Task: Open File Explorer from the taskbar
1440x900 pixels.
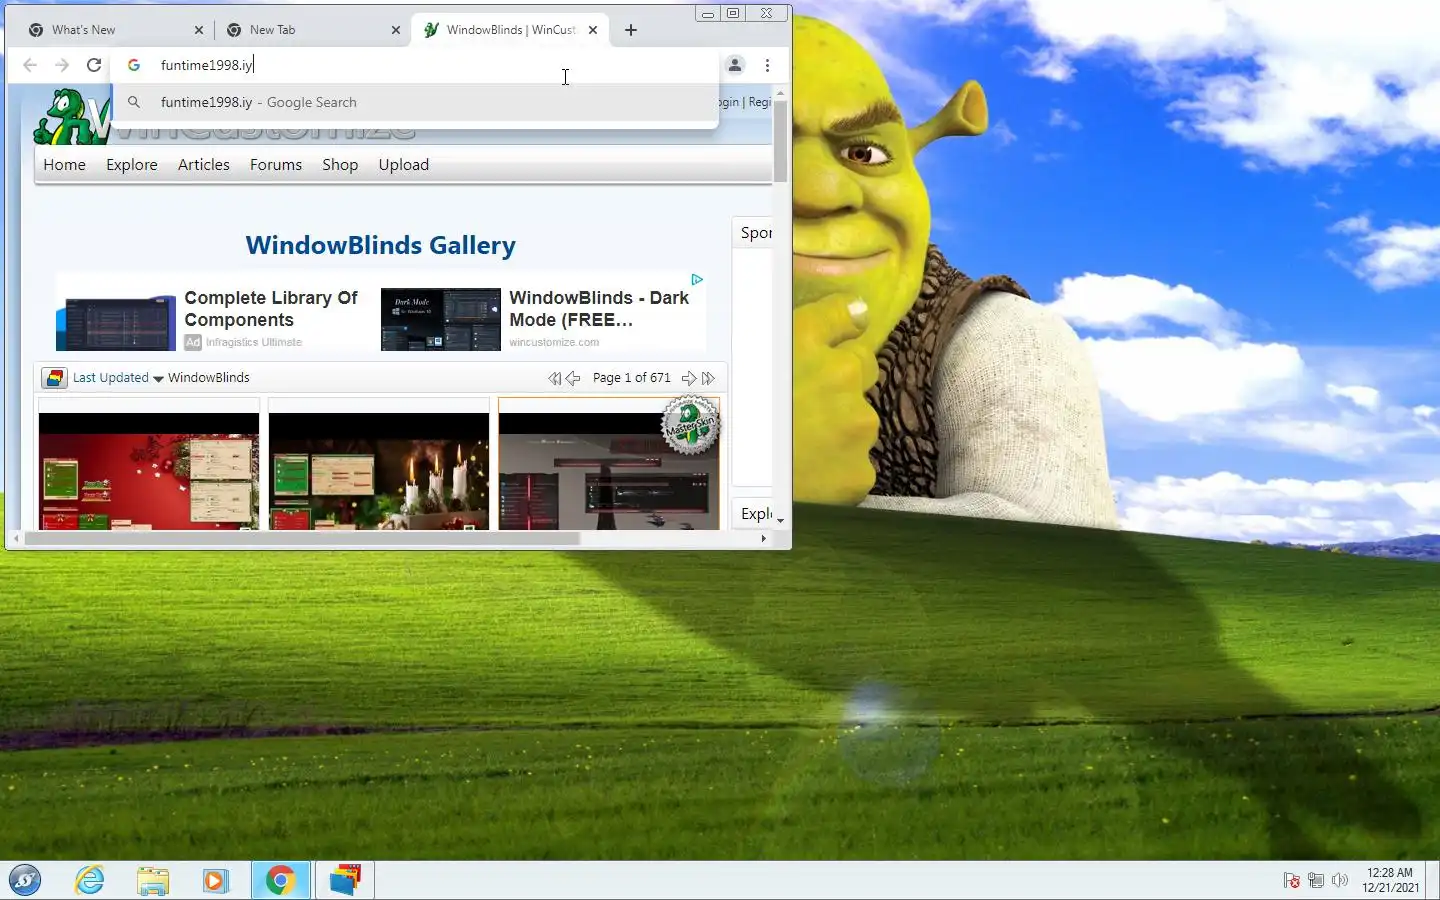Action: click(153, 880)
